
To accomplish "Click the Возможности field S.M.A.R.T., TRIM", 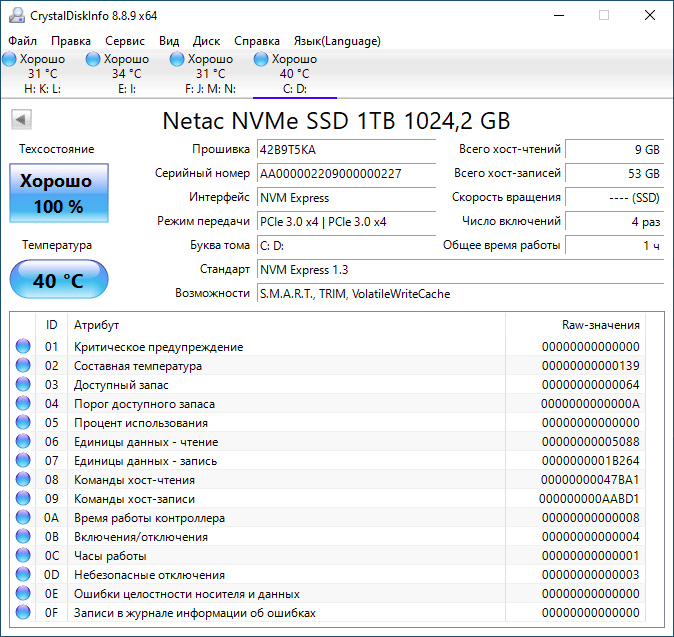I will [461, 294].
